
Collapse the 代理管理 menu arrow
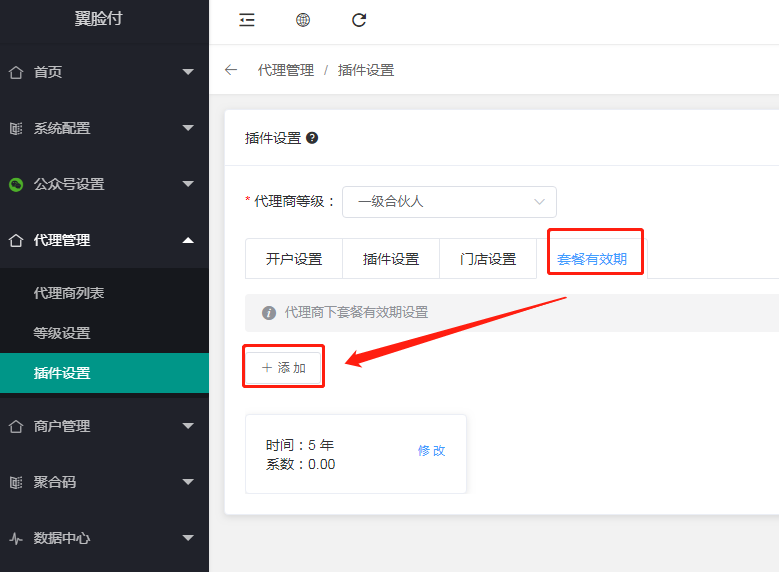click(x=188, y=241)
